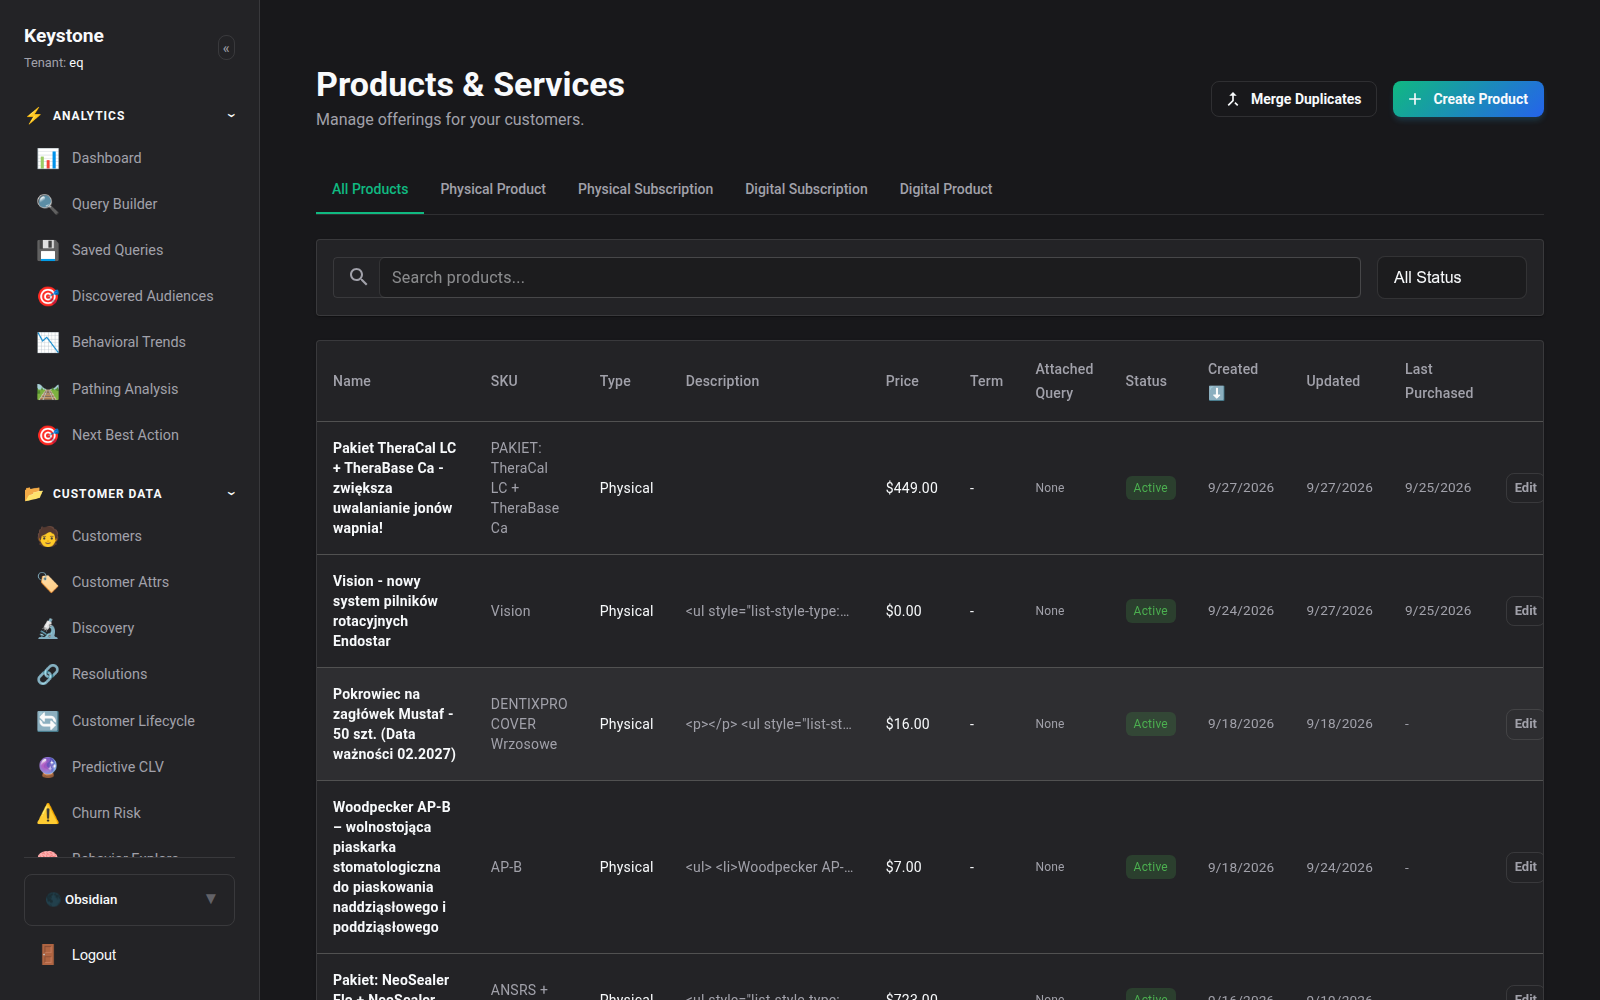Open the Obsidian theme dropdown
The height and width of the screenshot is (1000, 1600).
pyautogui.click(x=129, y=900)
